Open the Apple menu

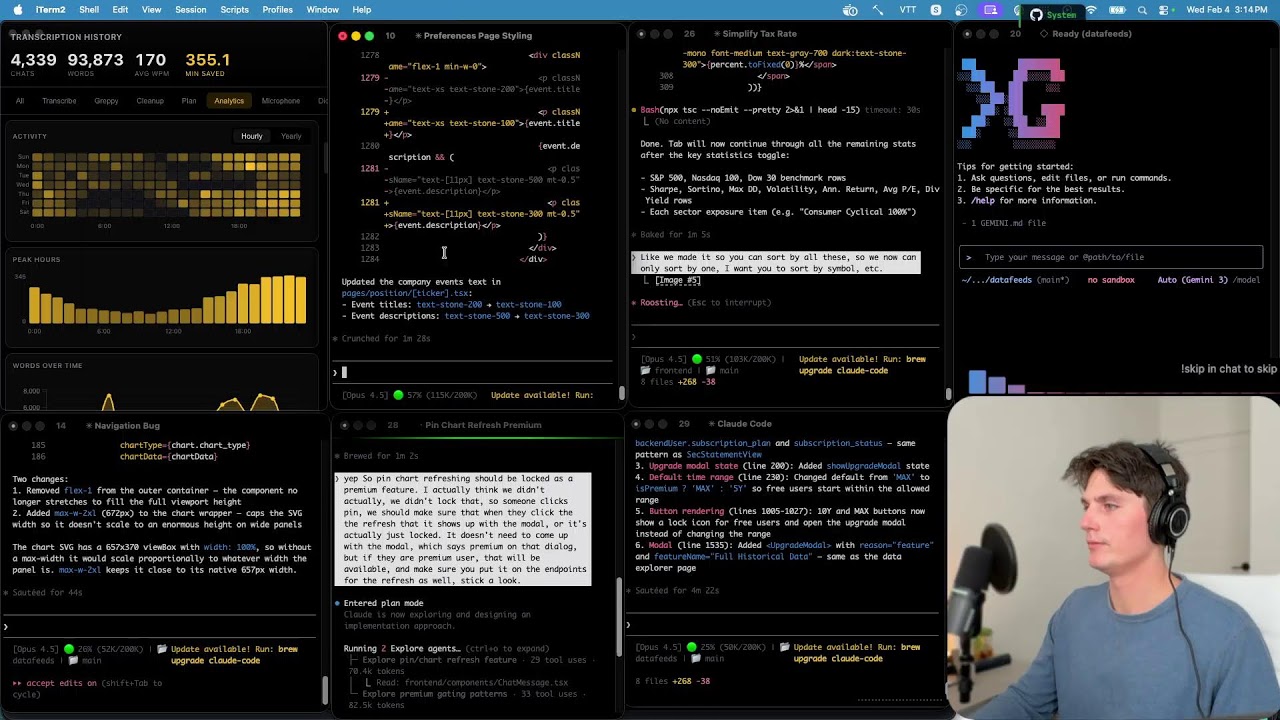[17, 10]
